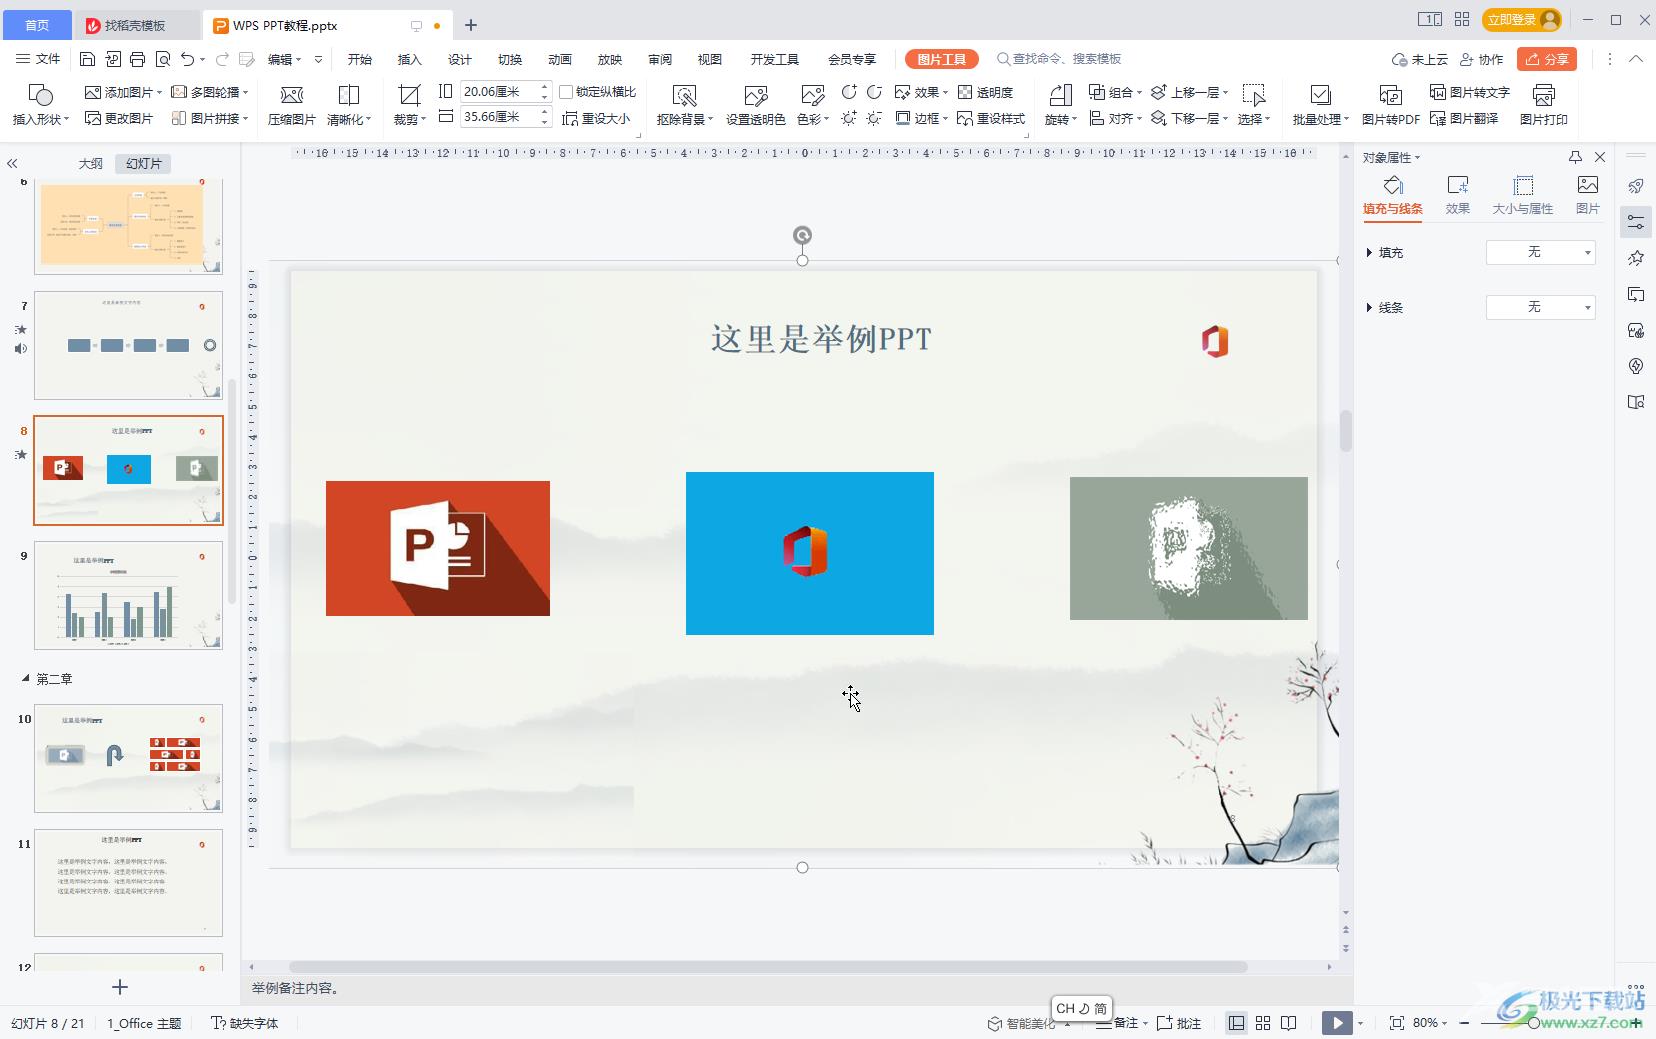The image size is (1656, 1039).
Task: Open Batch processing (批量处理) dropdown
Action: tap(1320, 119)
